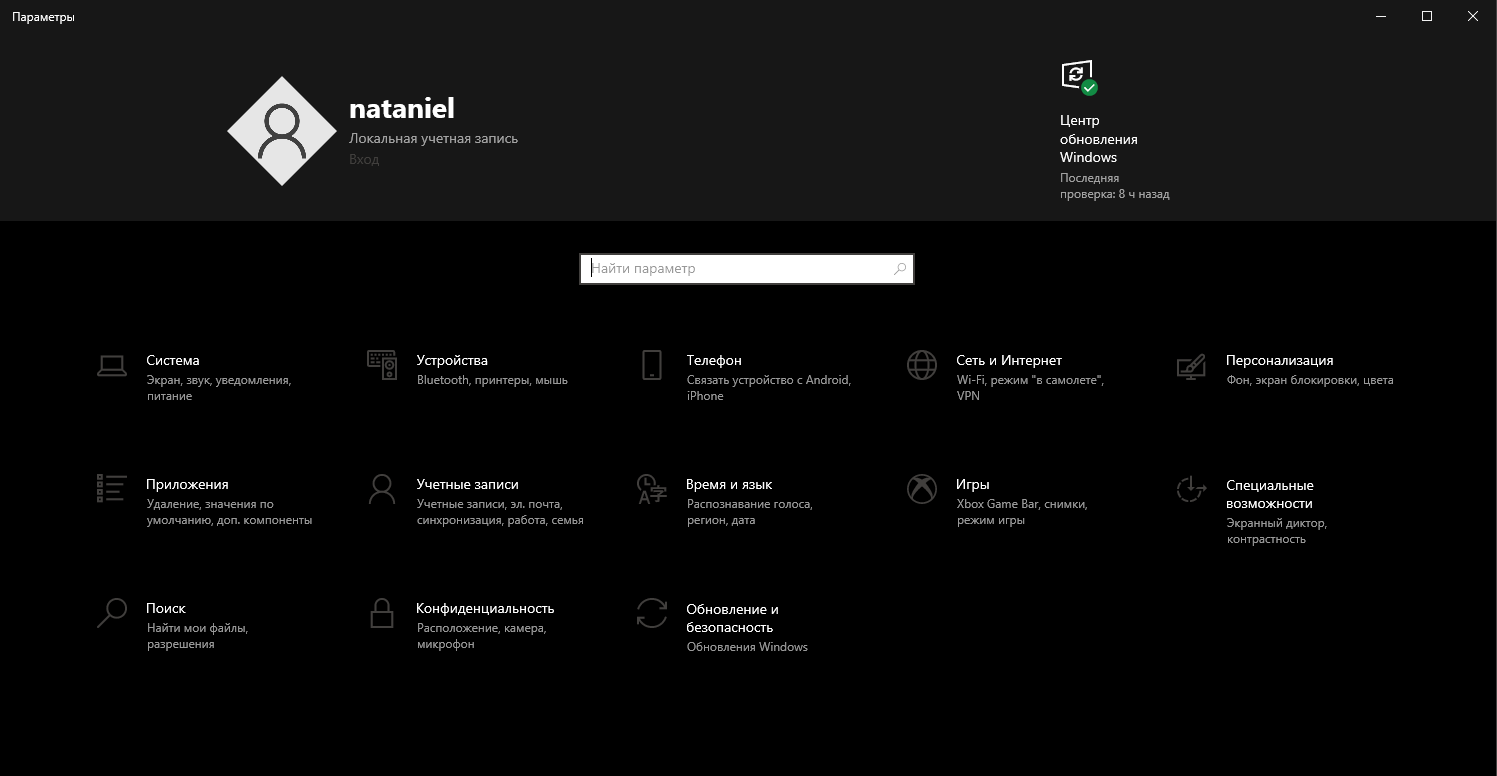The width and height of the screenshot is (1497, 776).
Task: Click the Экран, звук, уведомления, питание description
Action: pos(219,388)
